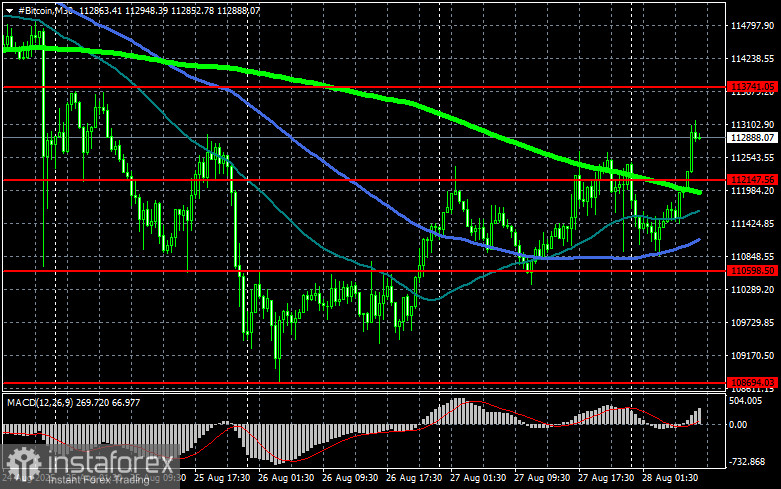
Task: Click the MACD scale value 0.00
Action: coord(738,425)
